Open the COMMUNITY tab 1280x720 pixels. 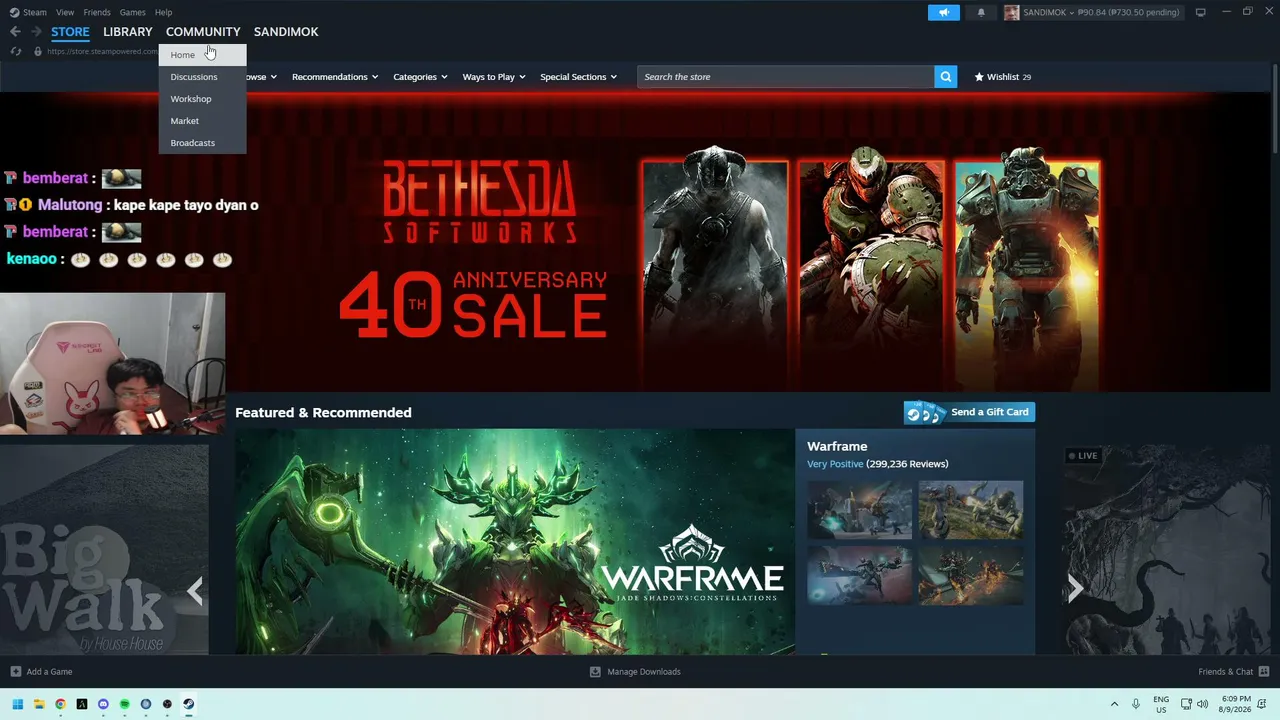click(x=203, y=32)
